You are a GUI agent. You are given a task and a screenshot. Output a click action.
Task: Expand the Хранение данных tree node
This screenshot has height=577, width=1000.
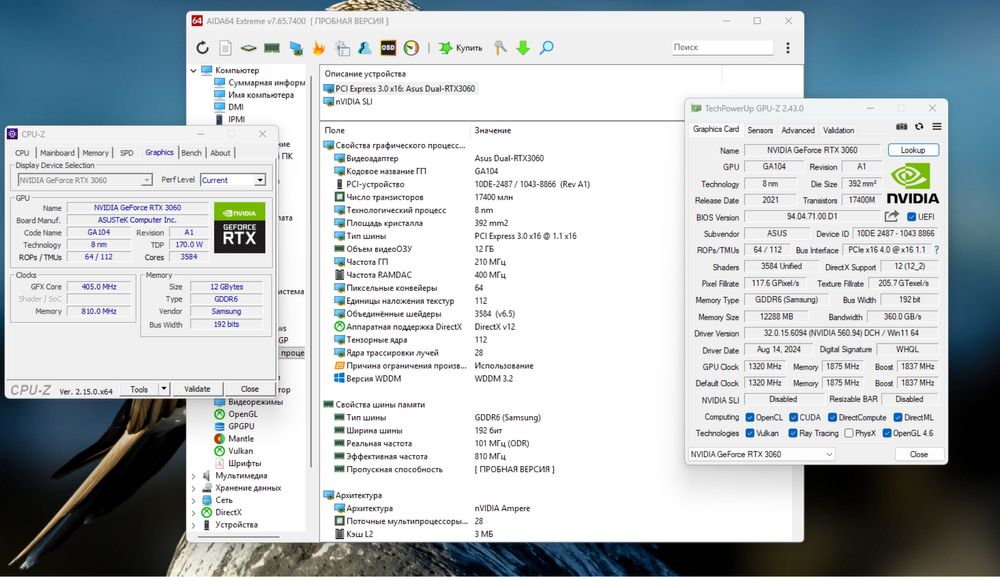(193, 488)
